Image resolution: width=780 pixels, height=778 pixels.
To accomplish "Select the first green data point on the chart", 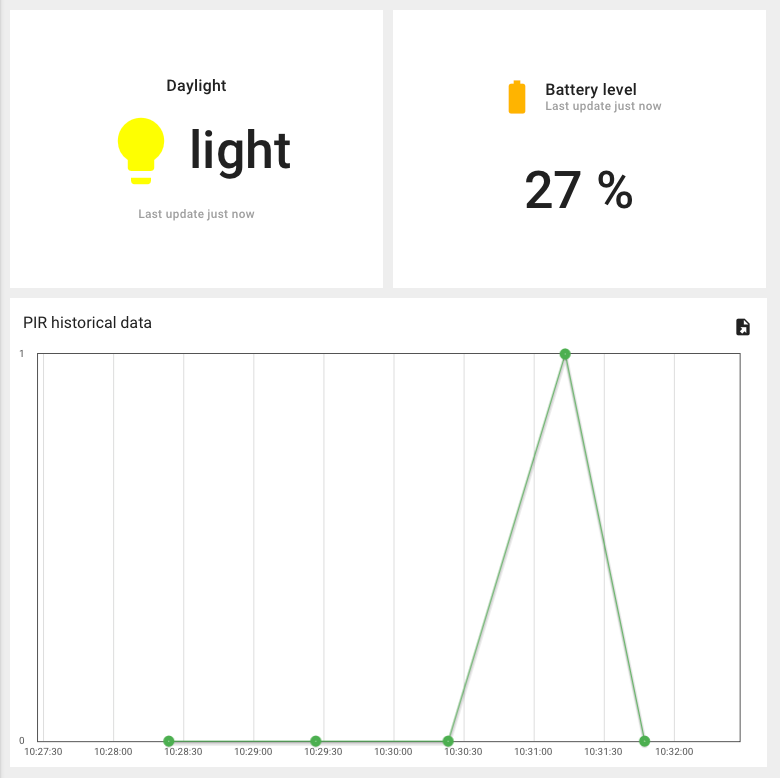I will pos(169,741).
